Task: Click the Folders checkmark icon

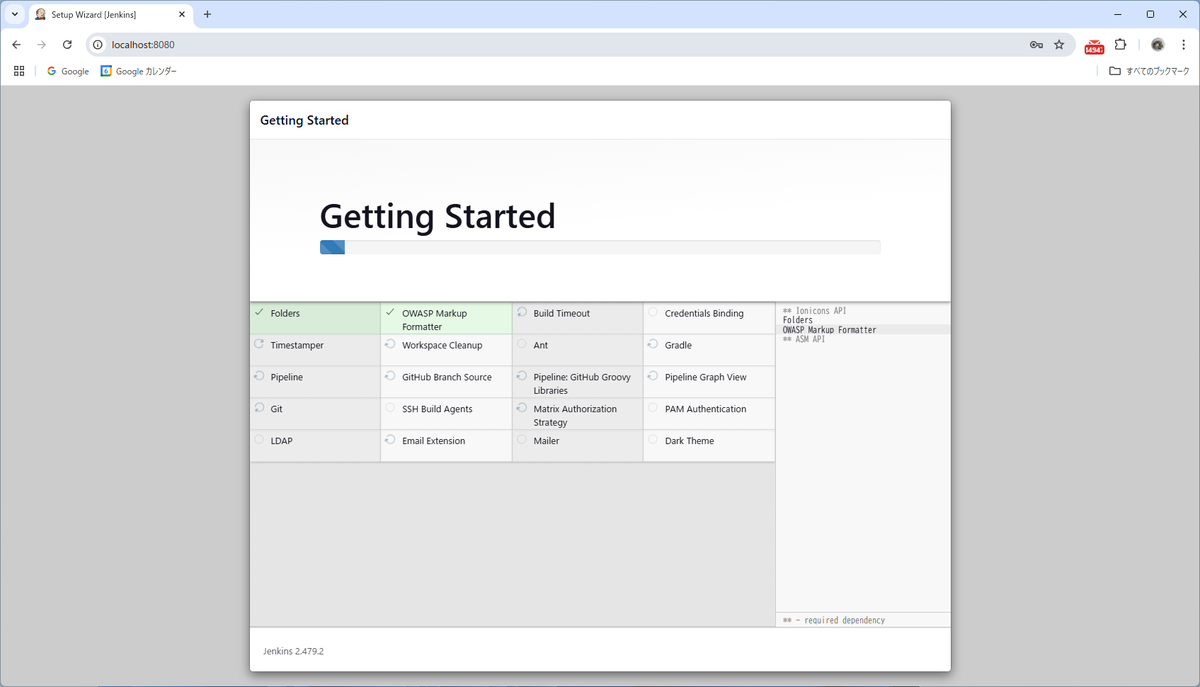Action: coord(259,312)
